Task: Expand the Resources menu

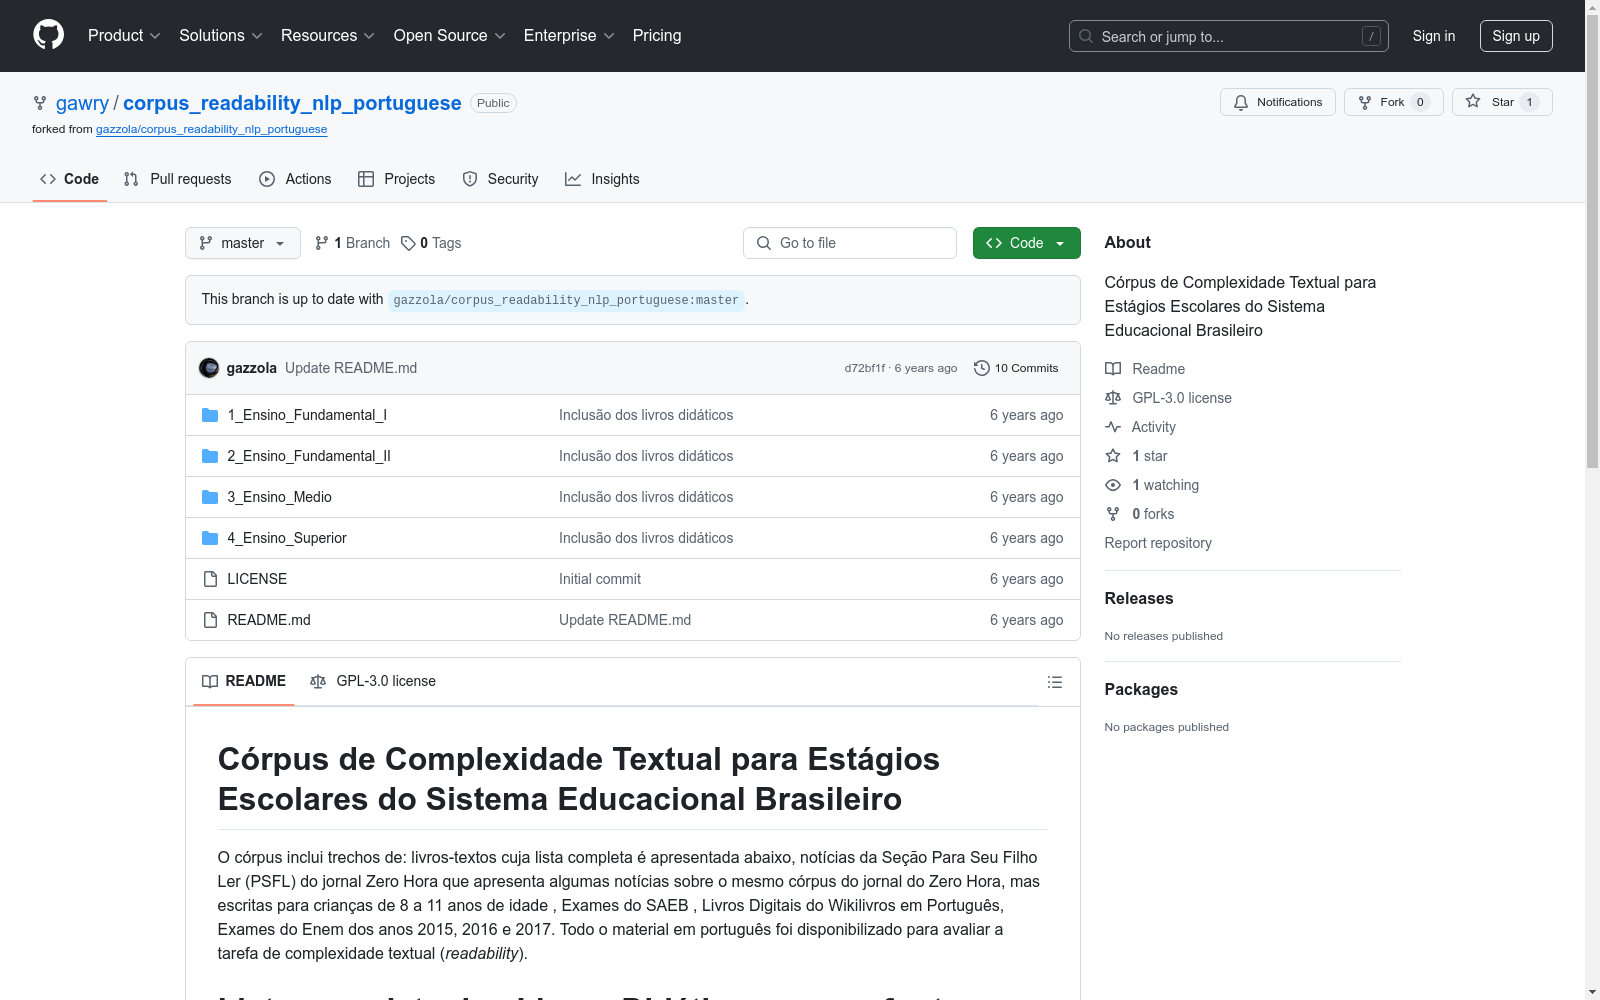Action: pos(327,35)
